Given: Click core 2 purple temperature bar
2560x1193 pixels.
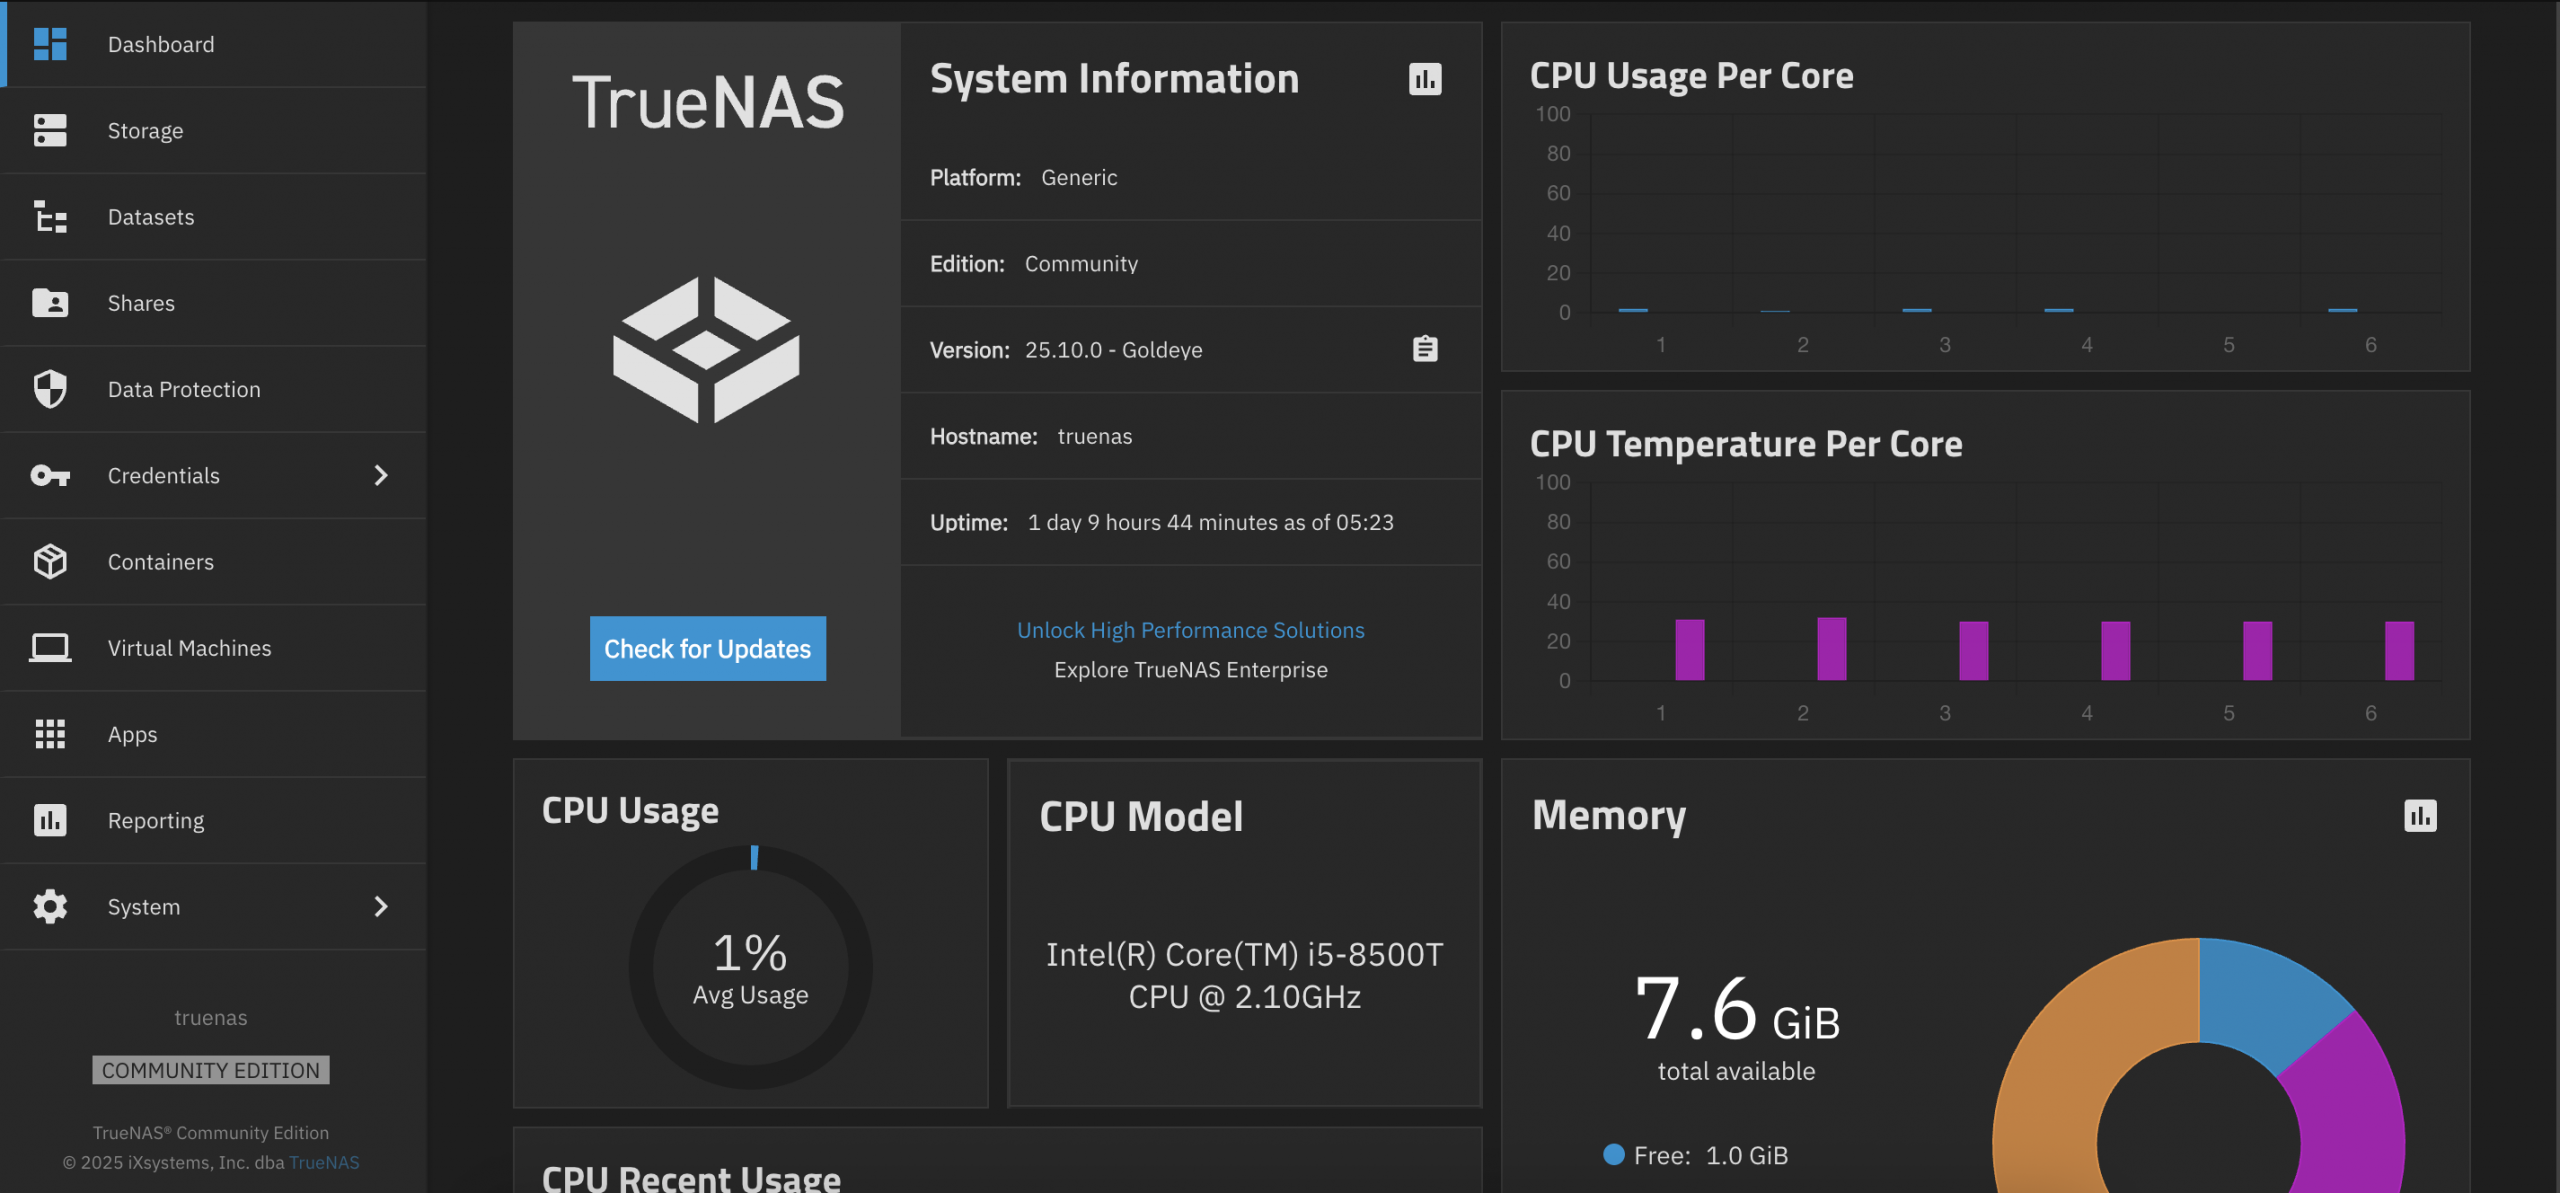Looking at the screenshot, I should (1831, 650).
